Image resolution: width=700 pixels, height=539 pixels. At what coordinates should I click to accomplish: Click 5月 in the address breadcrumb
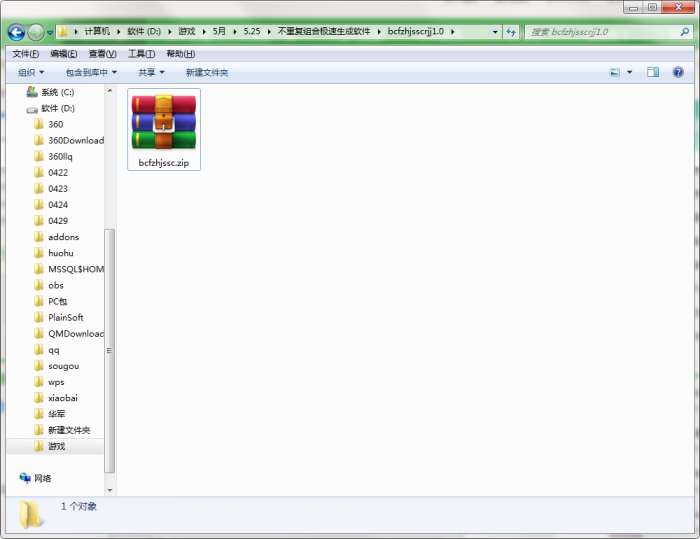(x=219, y=31)
